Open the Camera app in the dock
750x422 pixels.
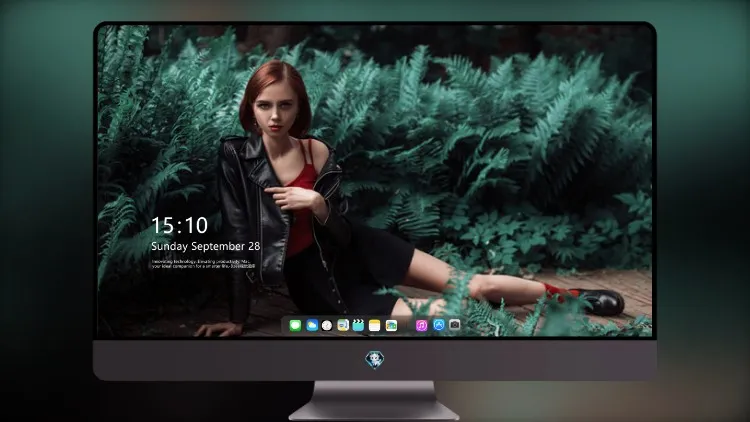[x=455, y=325]
